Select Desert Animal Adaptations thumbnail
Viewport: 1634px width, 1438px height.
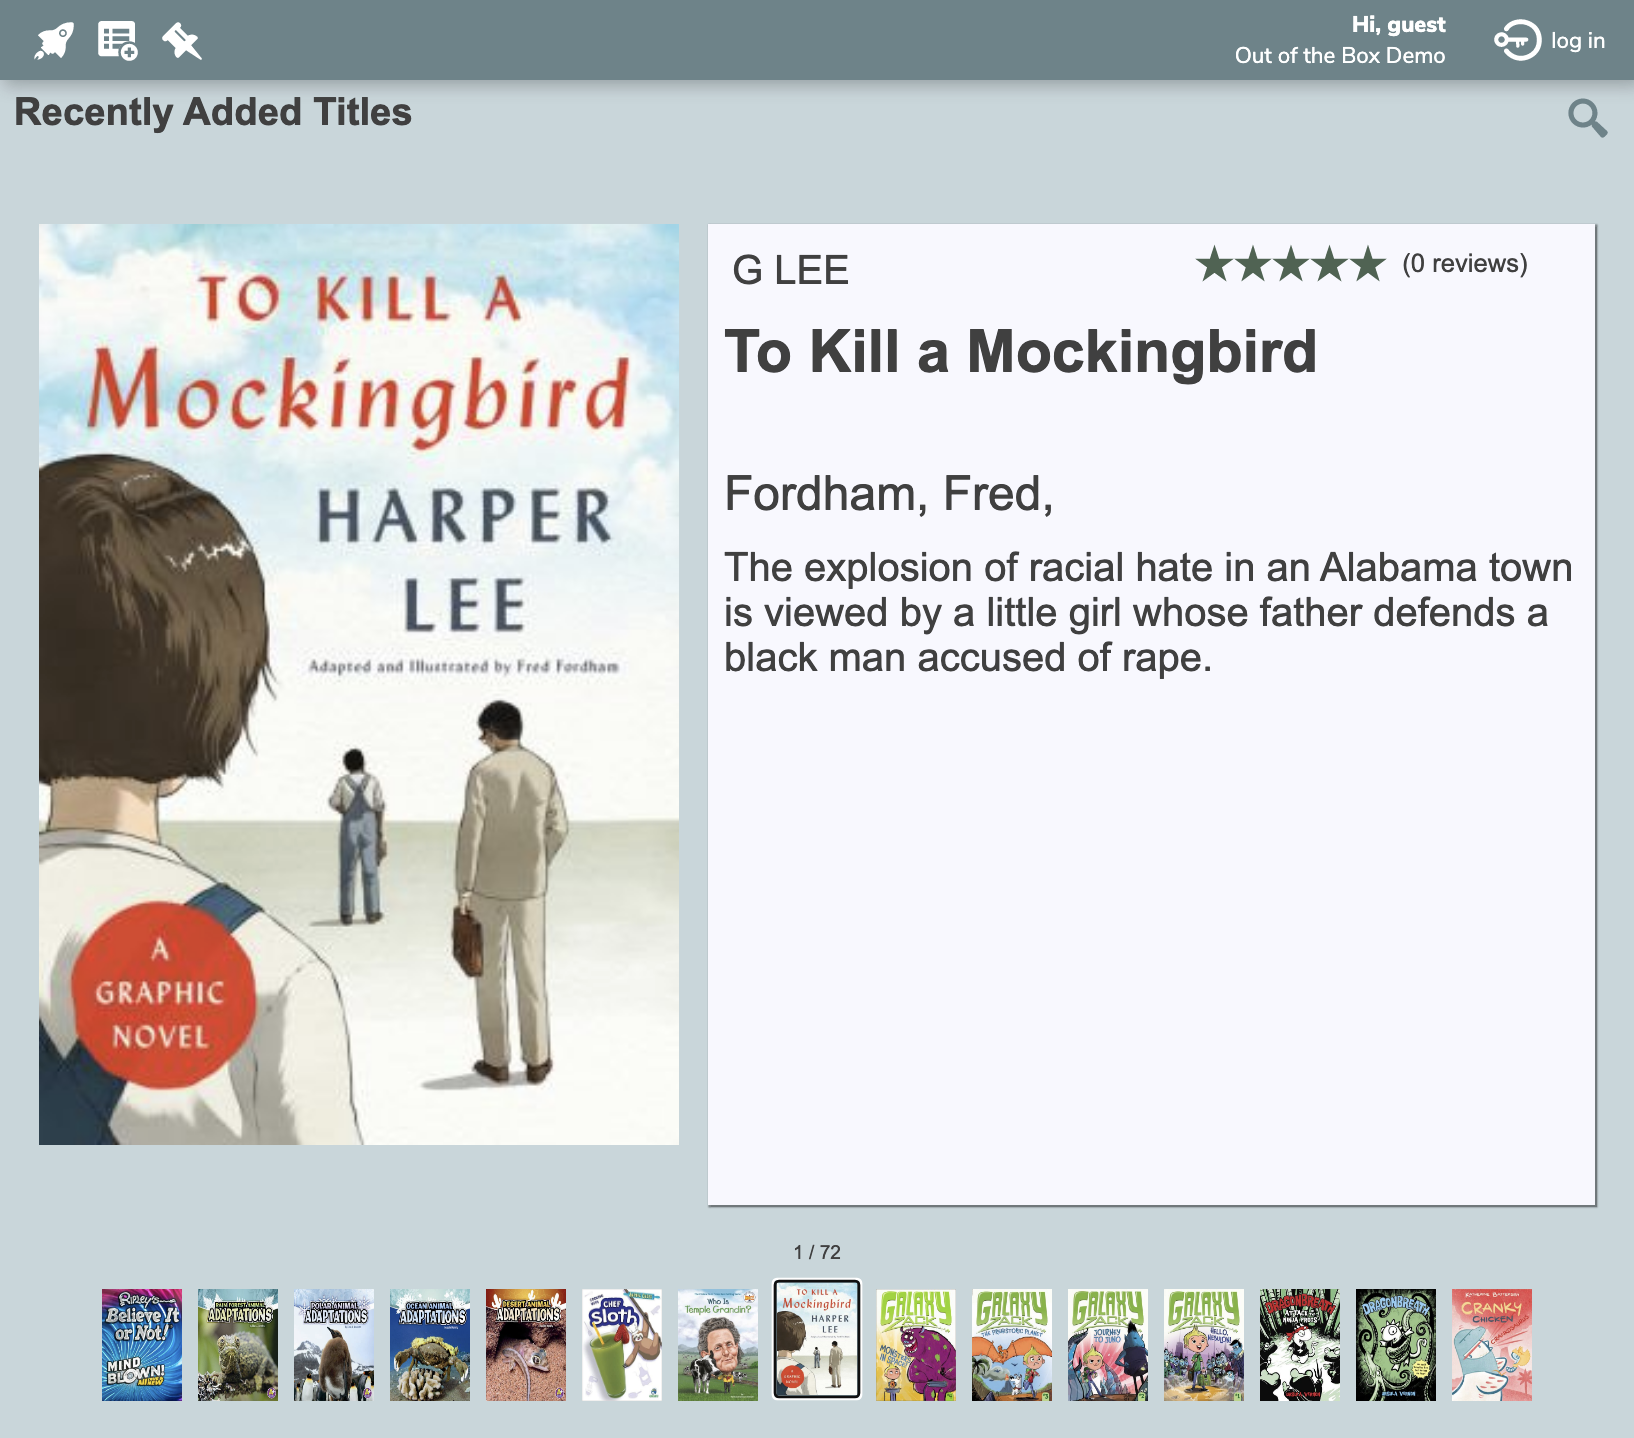pyautogui.click(x=526, y=1345)
